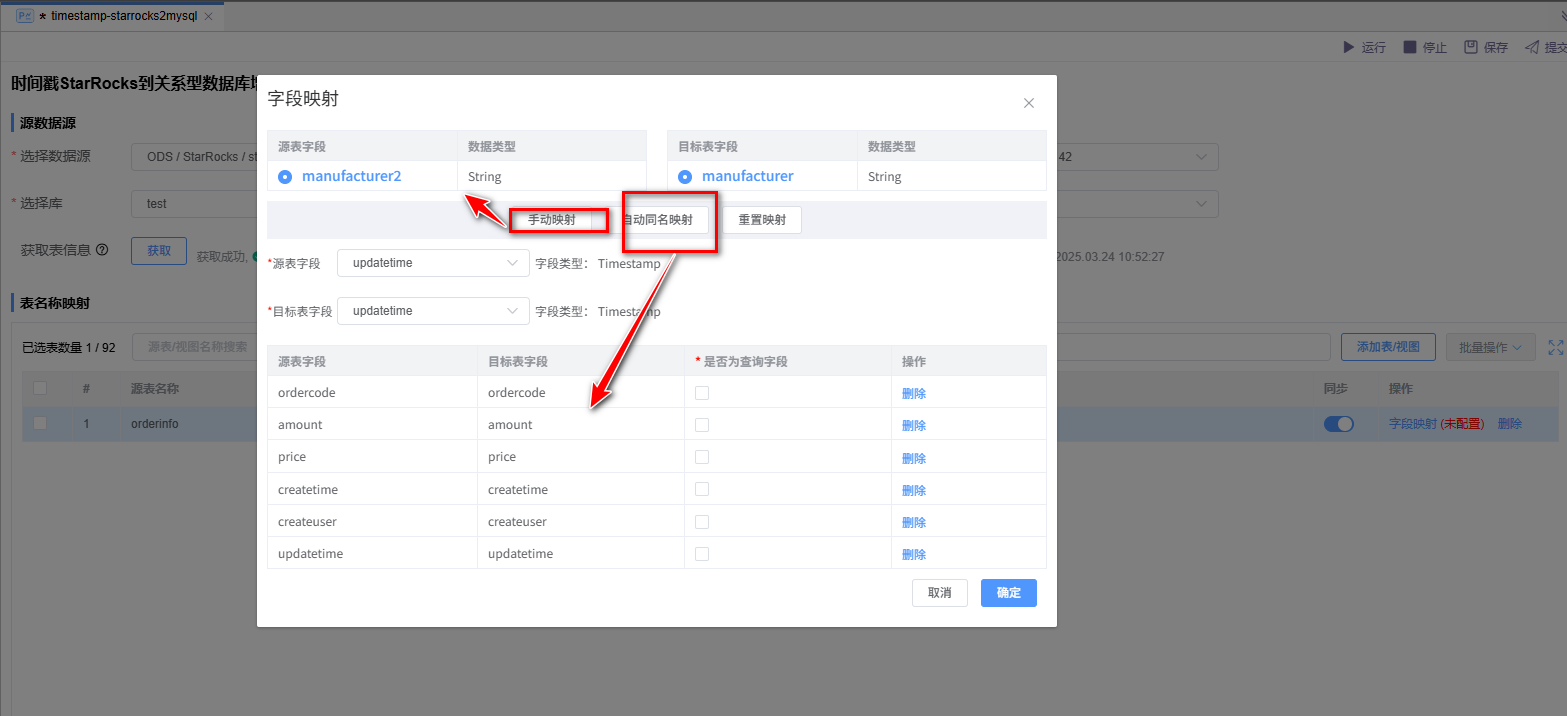
Task: Check query field box for ordercode row
Action: click(702, 393)
